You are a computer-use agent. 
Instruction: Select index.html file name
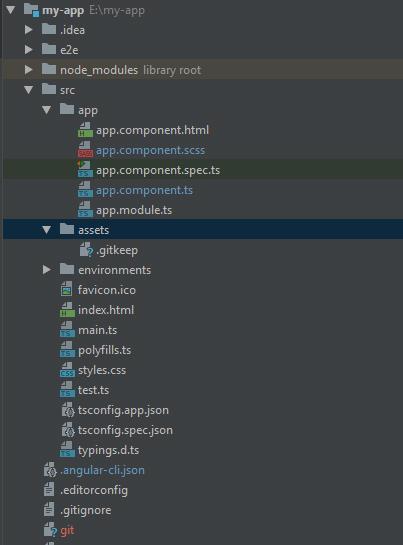pos(106,310)
